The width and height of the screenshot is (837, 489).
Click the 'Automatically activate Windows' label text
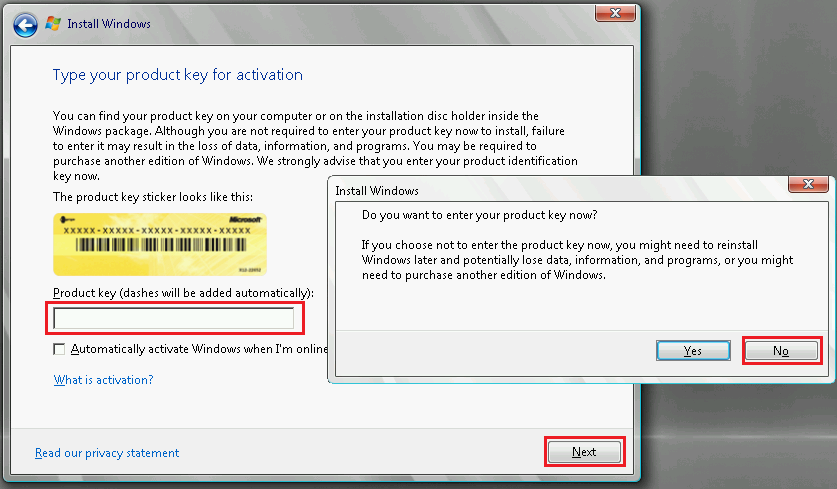200,349
